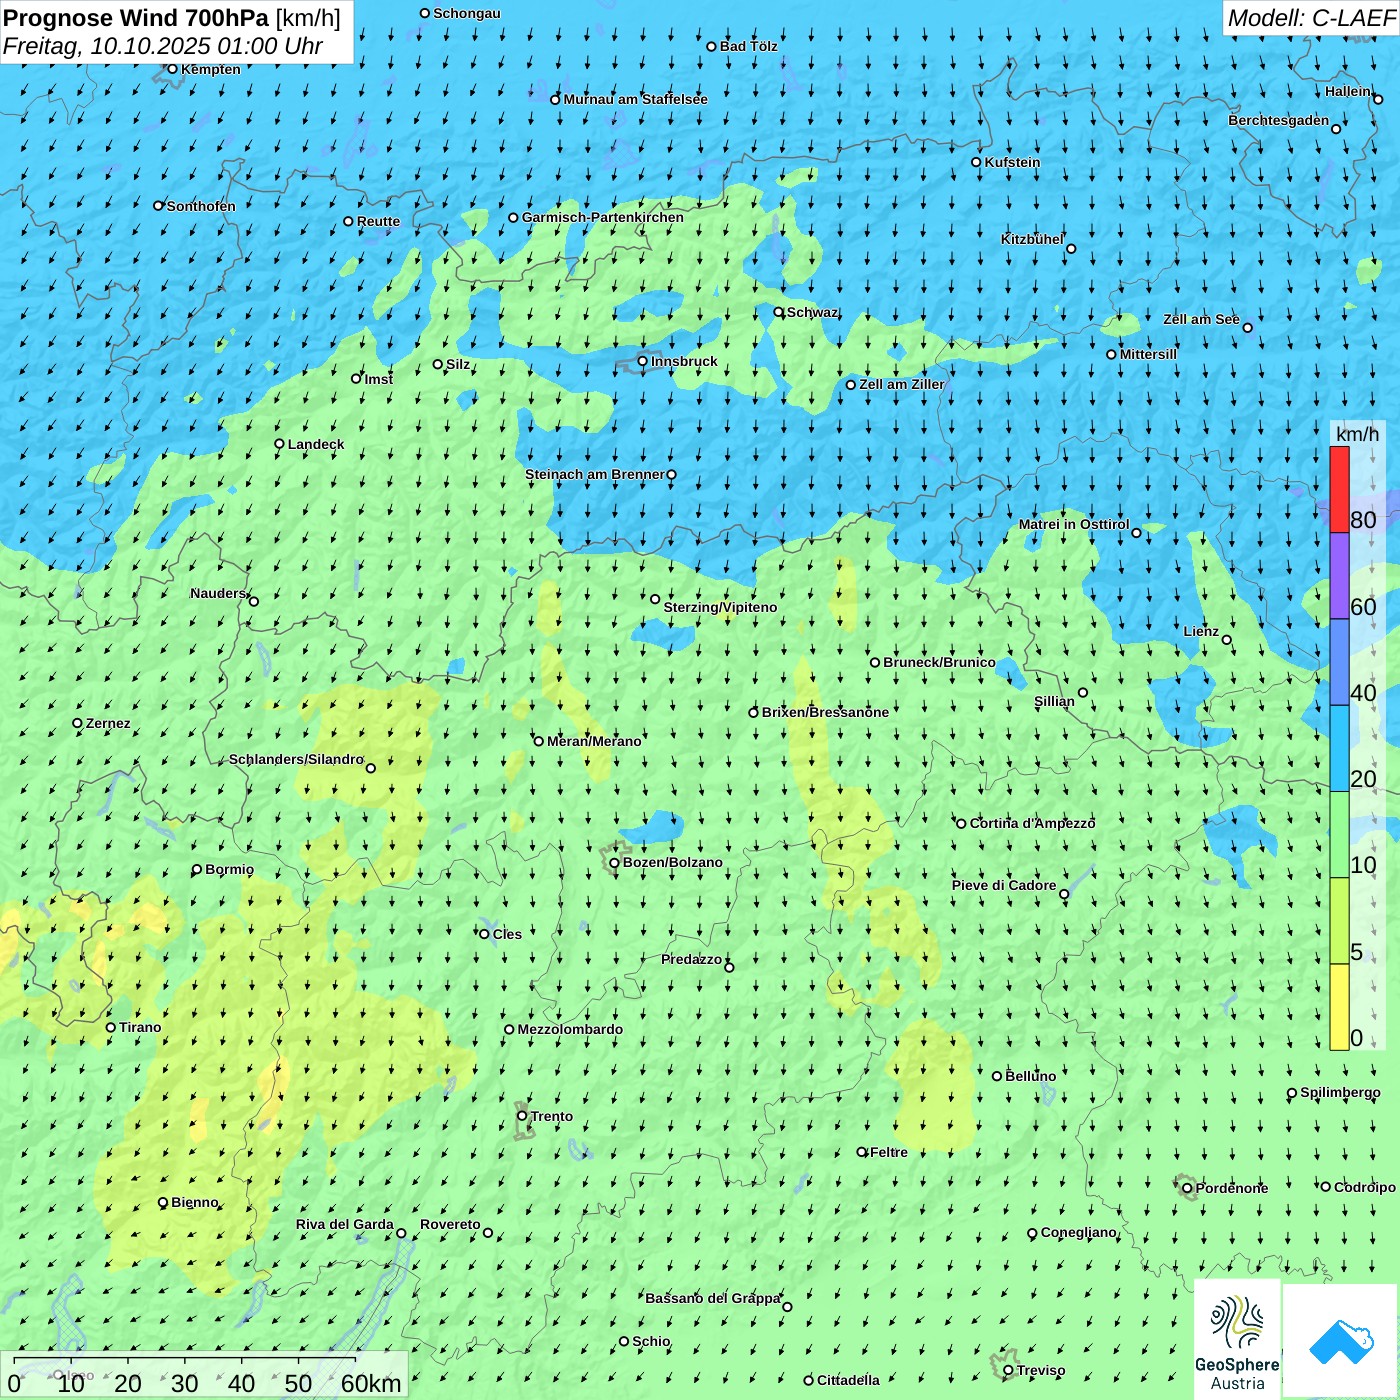Click the Zell am See label
1400x1400 pixels.
(x=1201, y=319)
